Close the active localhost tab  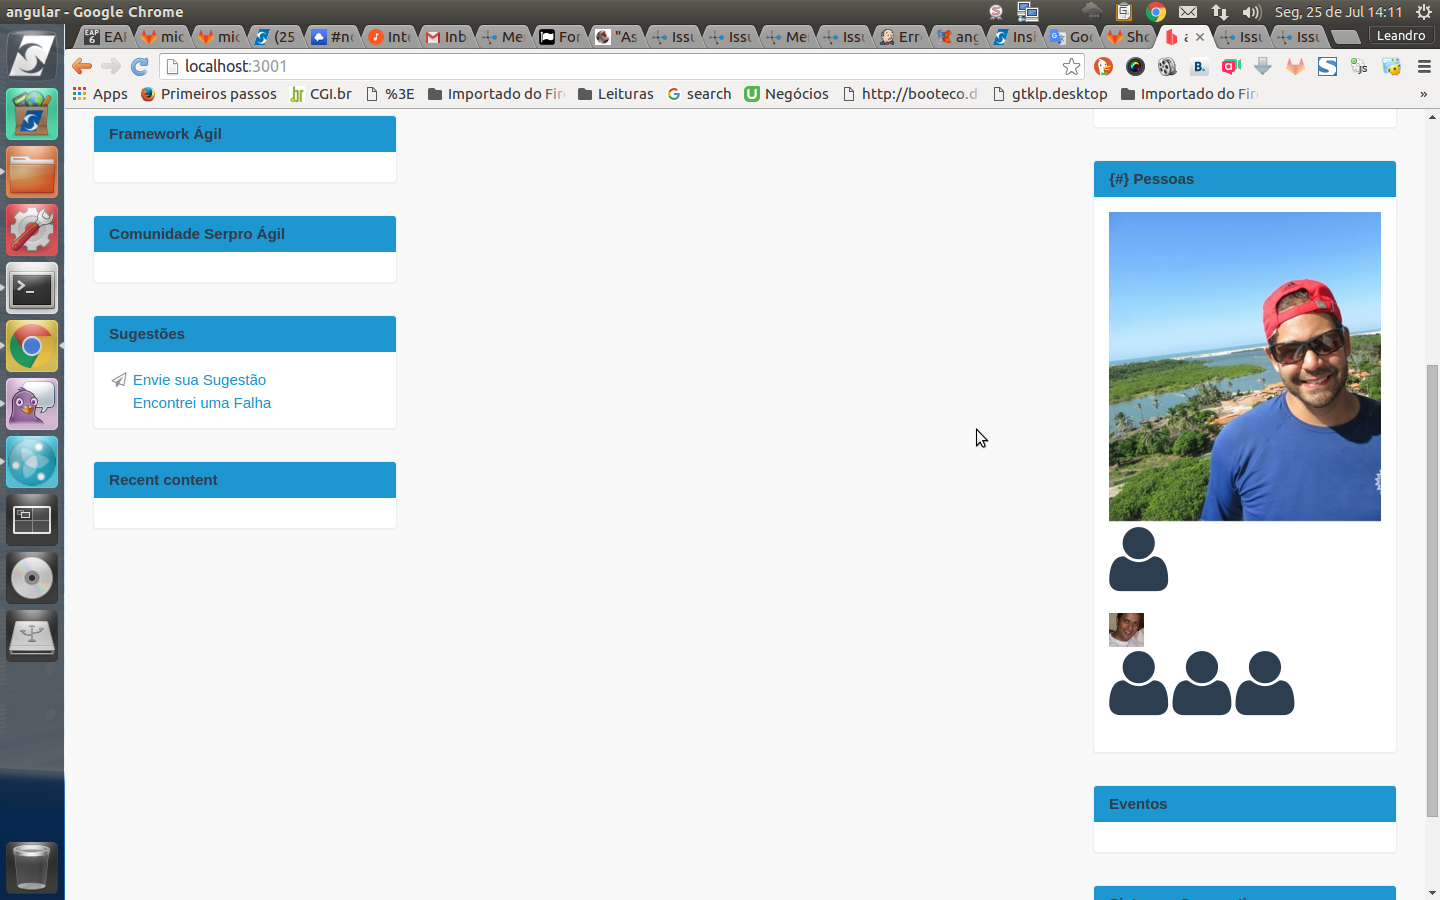pyautogui.click(x=1200, y=37)
